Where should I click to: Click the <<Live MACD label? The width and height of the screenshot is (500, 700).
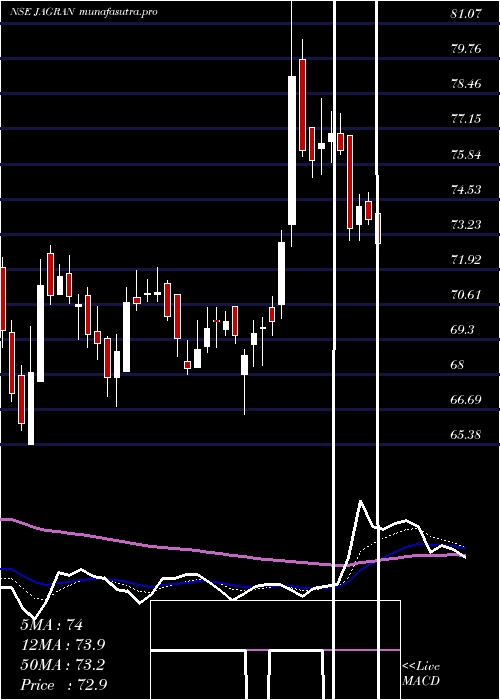pyautogui.click(x=421, y=673)
